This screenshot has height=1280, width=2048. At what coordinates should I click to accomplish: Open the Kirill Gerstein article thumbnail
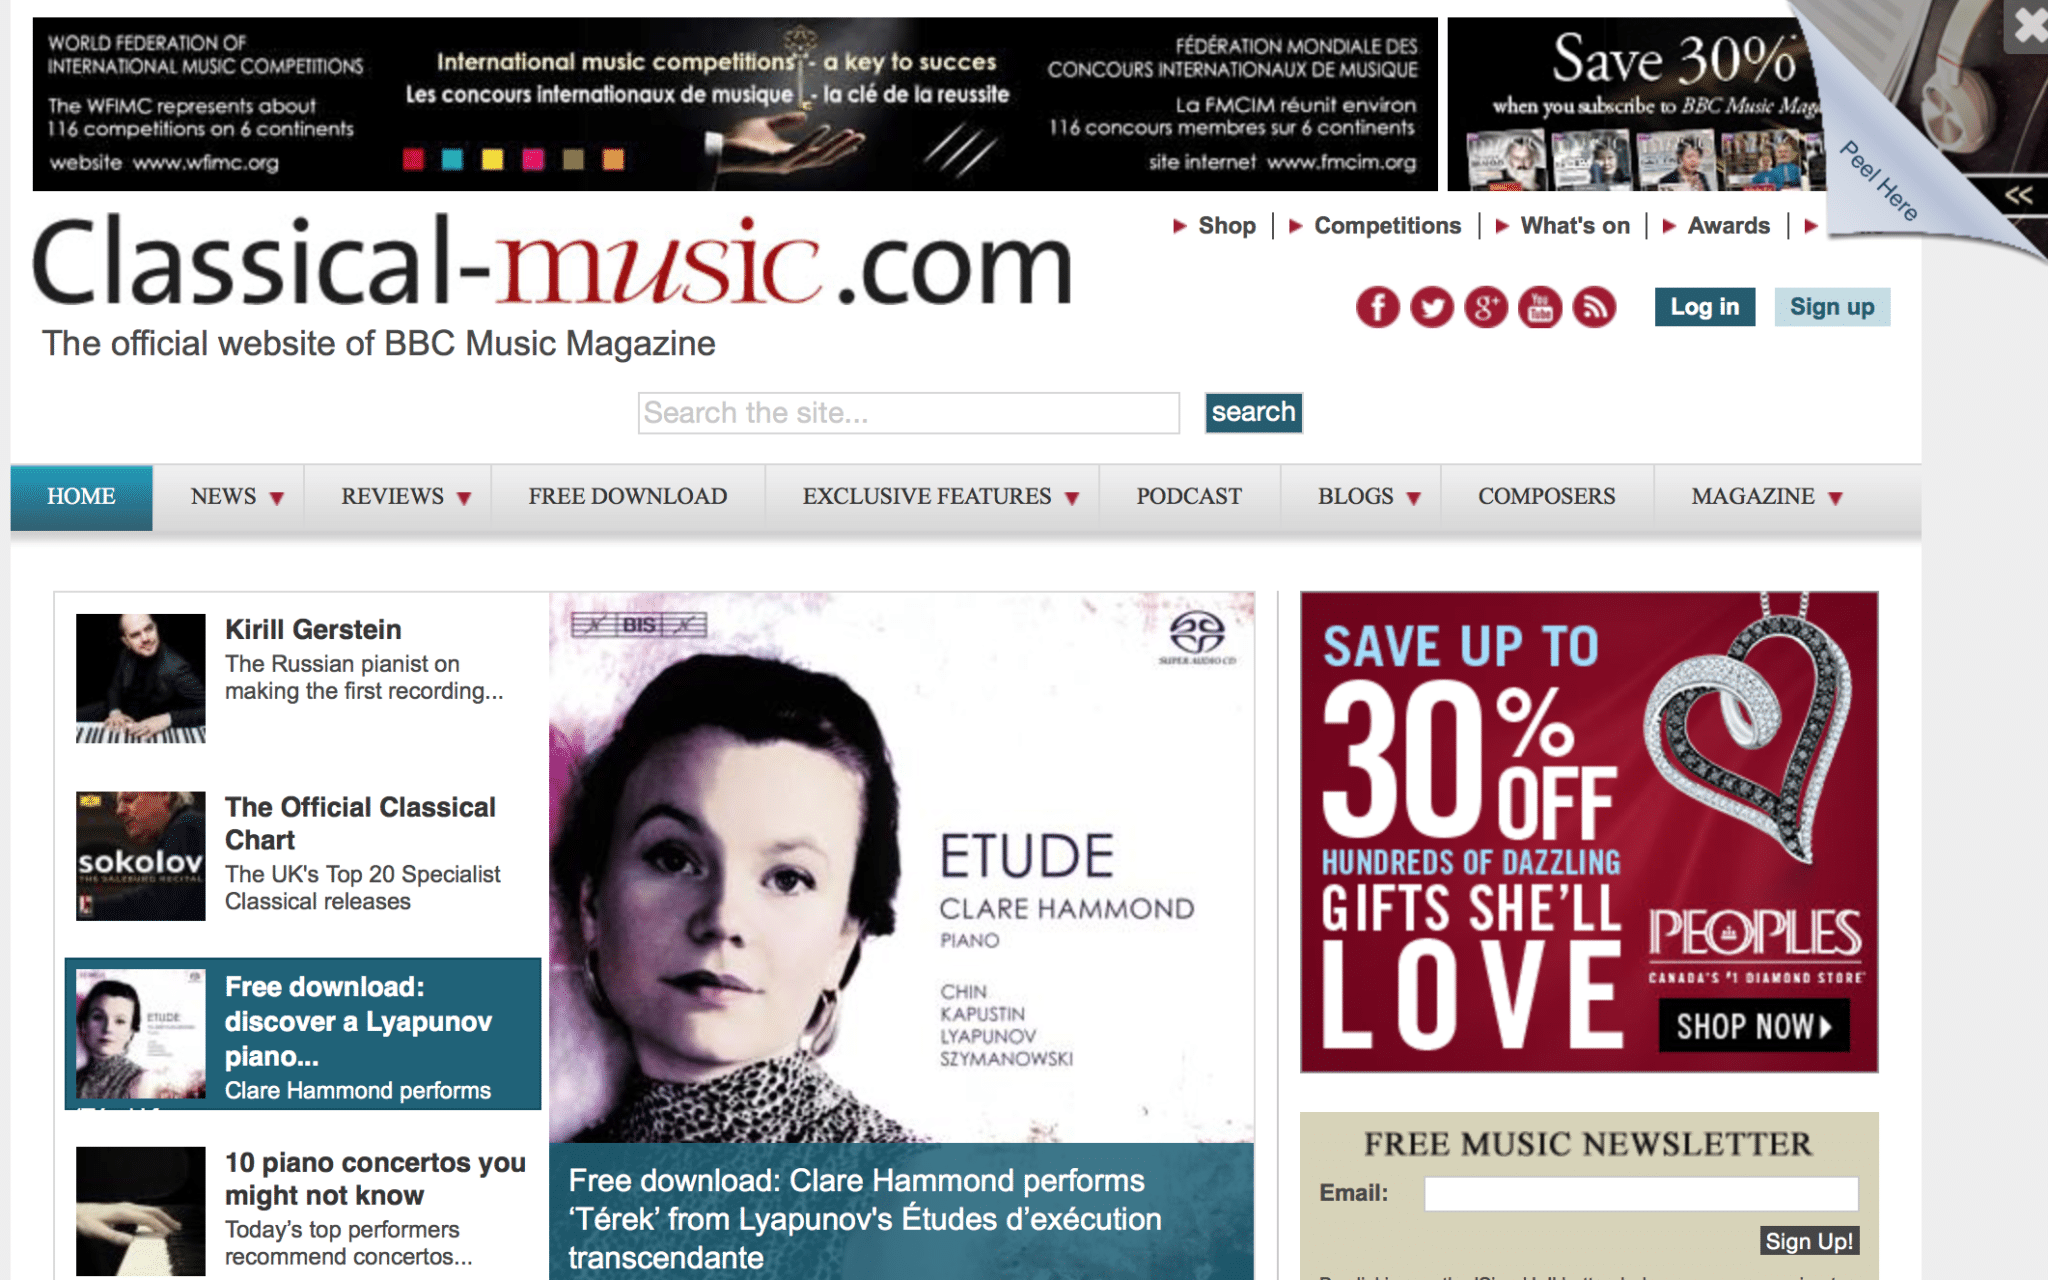pyautogui.click(x=141, y=678)
